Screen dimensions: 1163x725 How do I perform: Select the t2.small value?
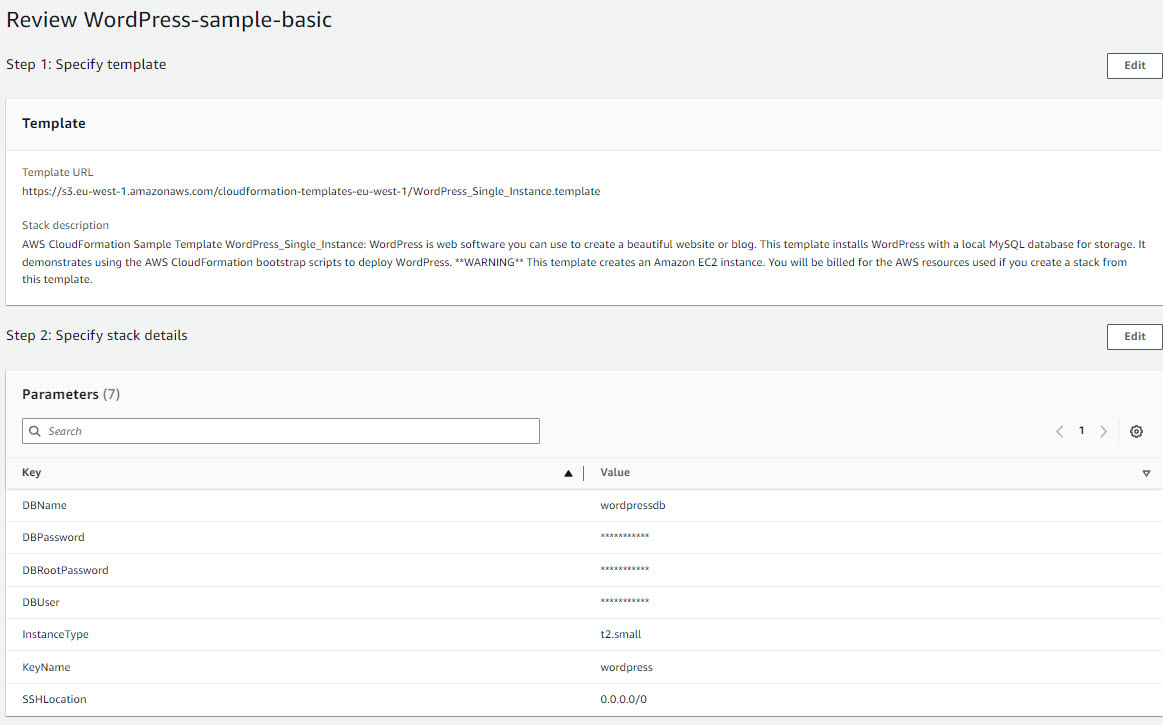tap(621, 634)
